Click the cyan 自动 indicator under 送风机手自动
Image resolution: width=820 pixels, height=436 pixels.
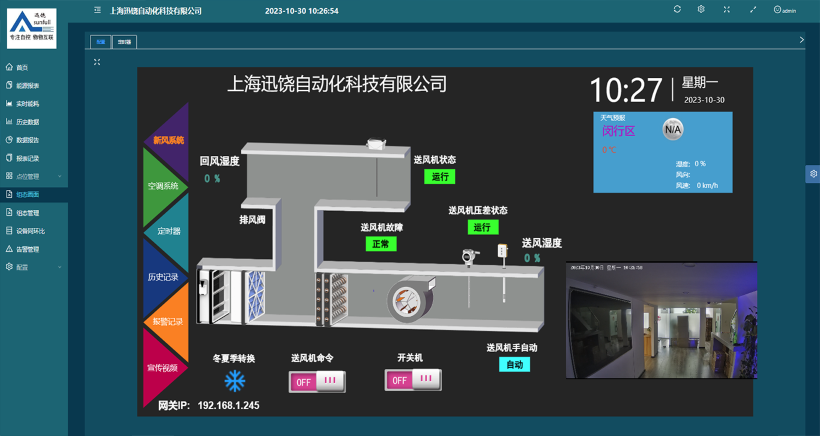(x=515, y=365)
